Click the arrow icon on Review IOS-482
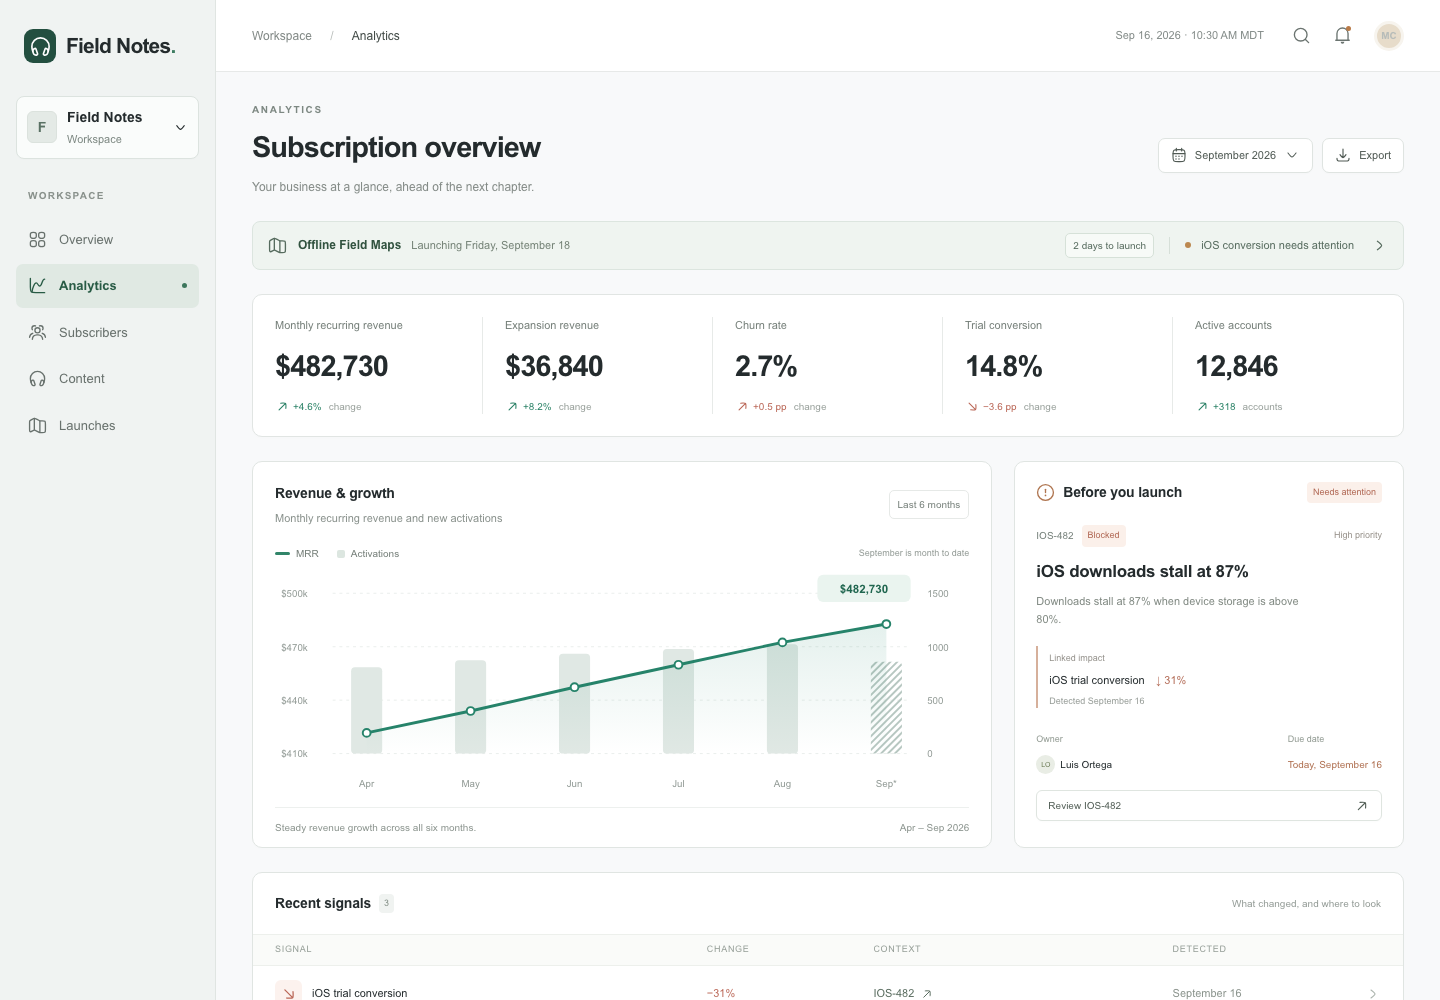The width and height of the screenshot is (1440, 1000). [1361, 806]
